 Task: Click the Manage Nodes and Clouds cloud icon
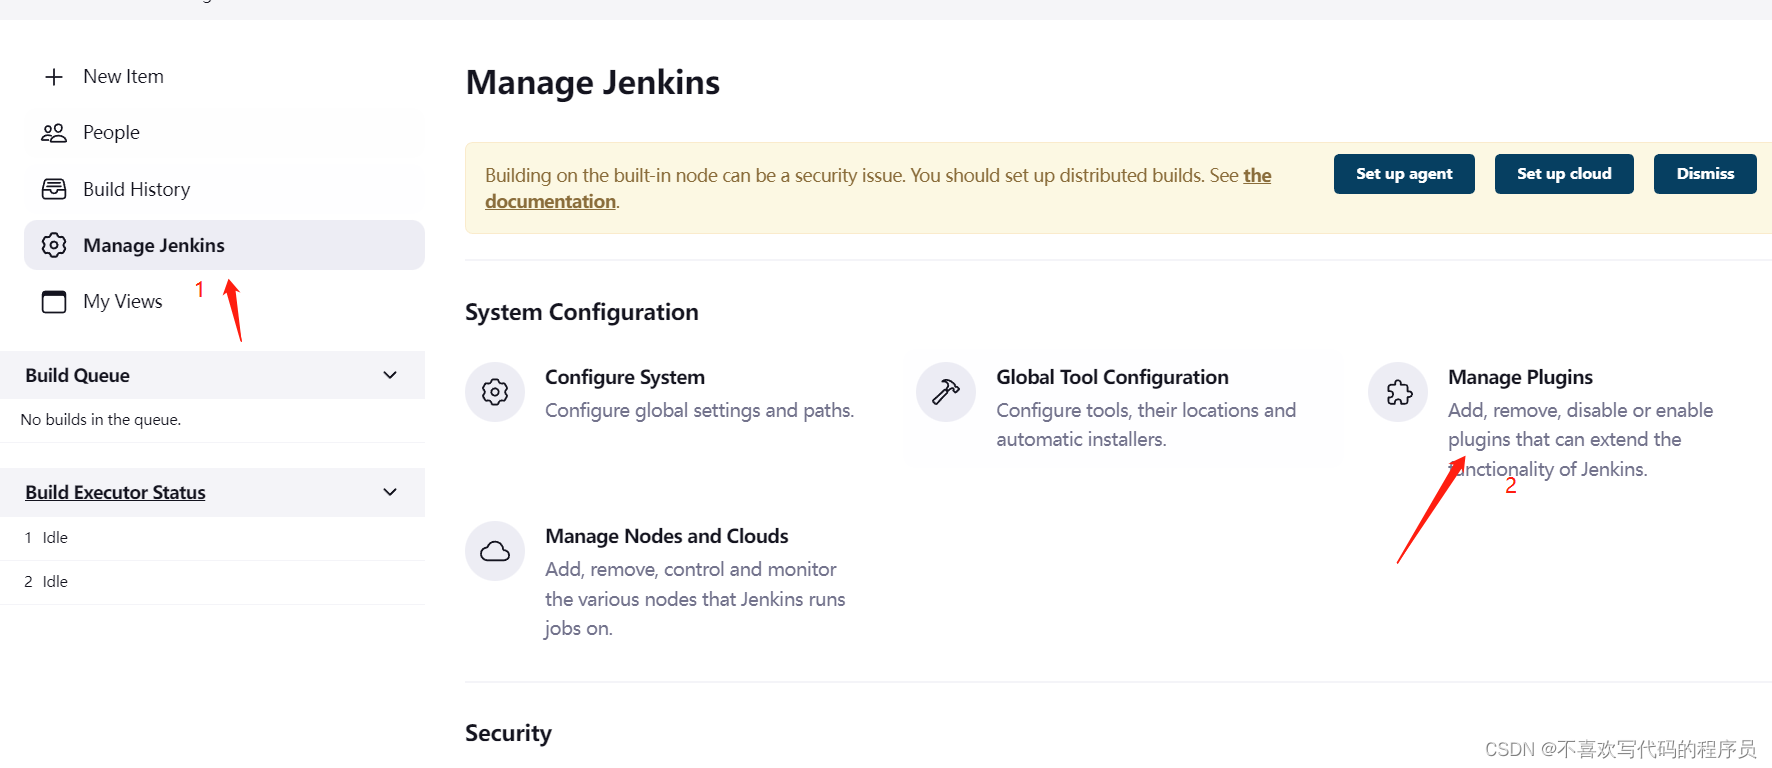click(495, 551)
